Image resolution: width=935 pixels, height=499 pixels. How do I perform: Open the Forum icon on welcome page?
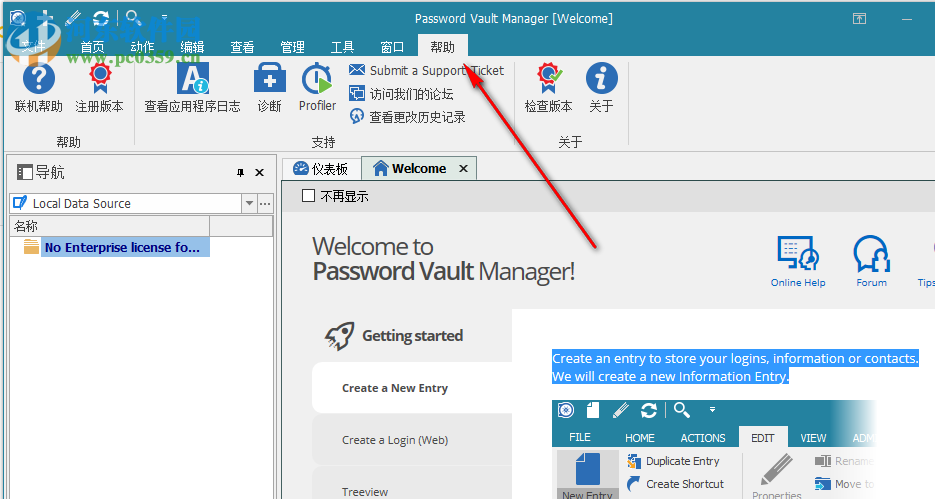pyautogui.click(x=871, y=262)
